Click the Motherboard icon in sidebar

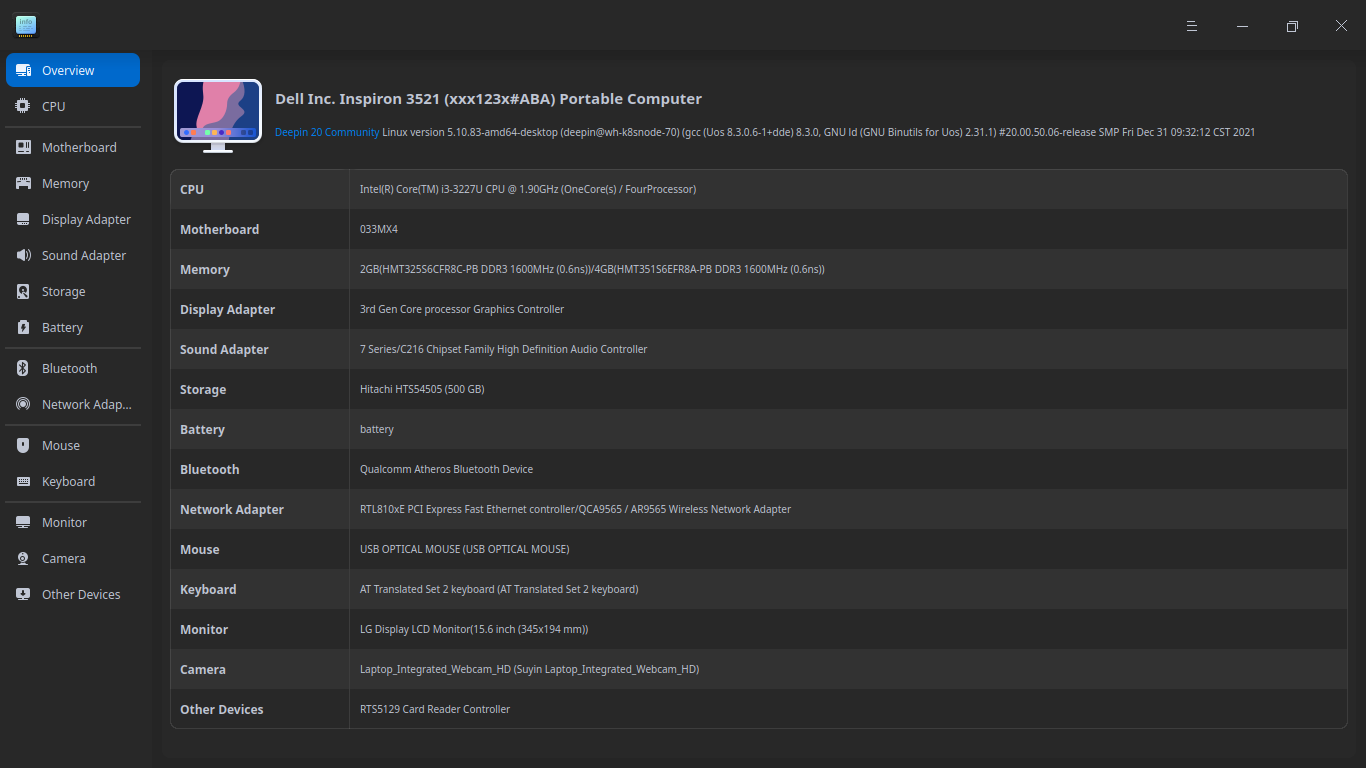pos(23,147)
